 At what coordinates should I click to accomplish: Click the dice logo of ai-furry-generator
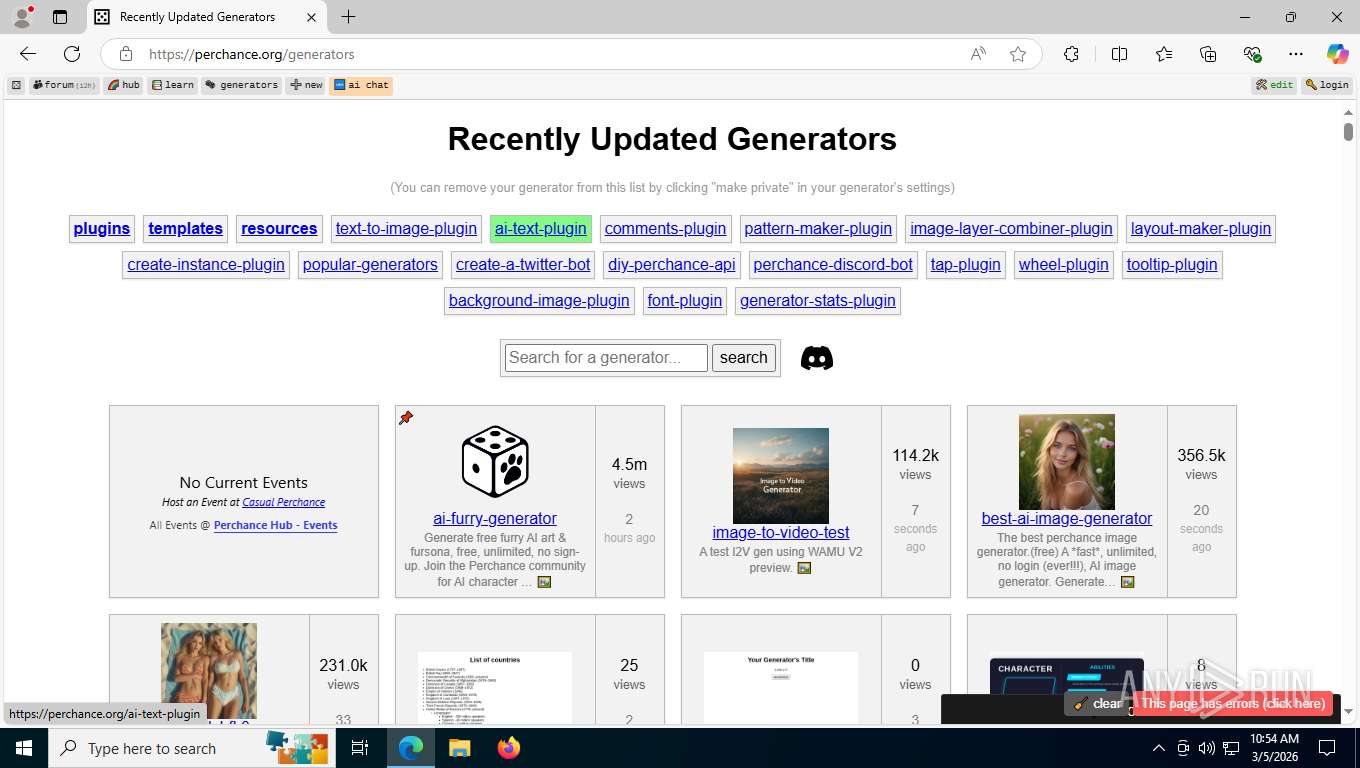495,461
